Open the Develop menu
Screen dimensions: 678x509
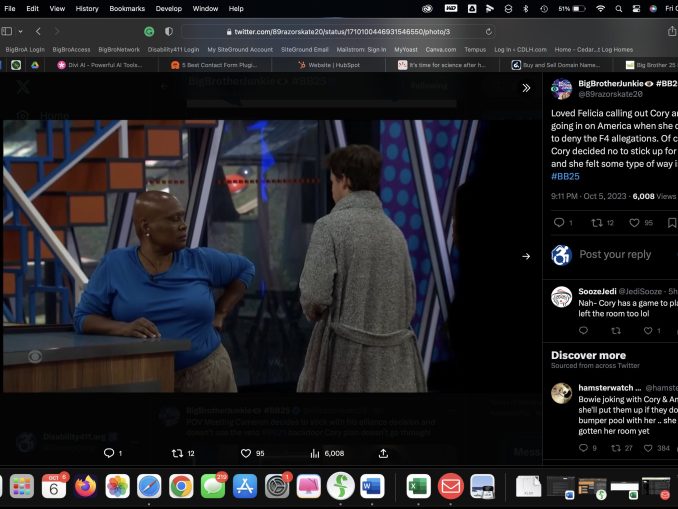click(x=169, y=8)
